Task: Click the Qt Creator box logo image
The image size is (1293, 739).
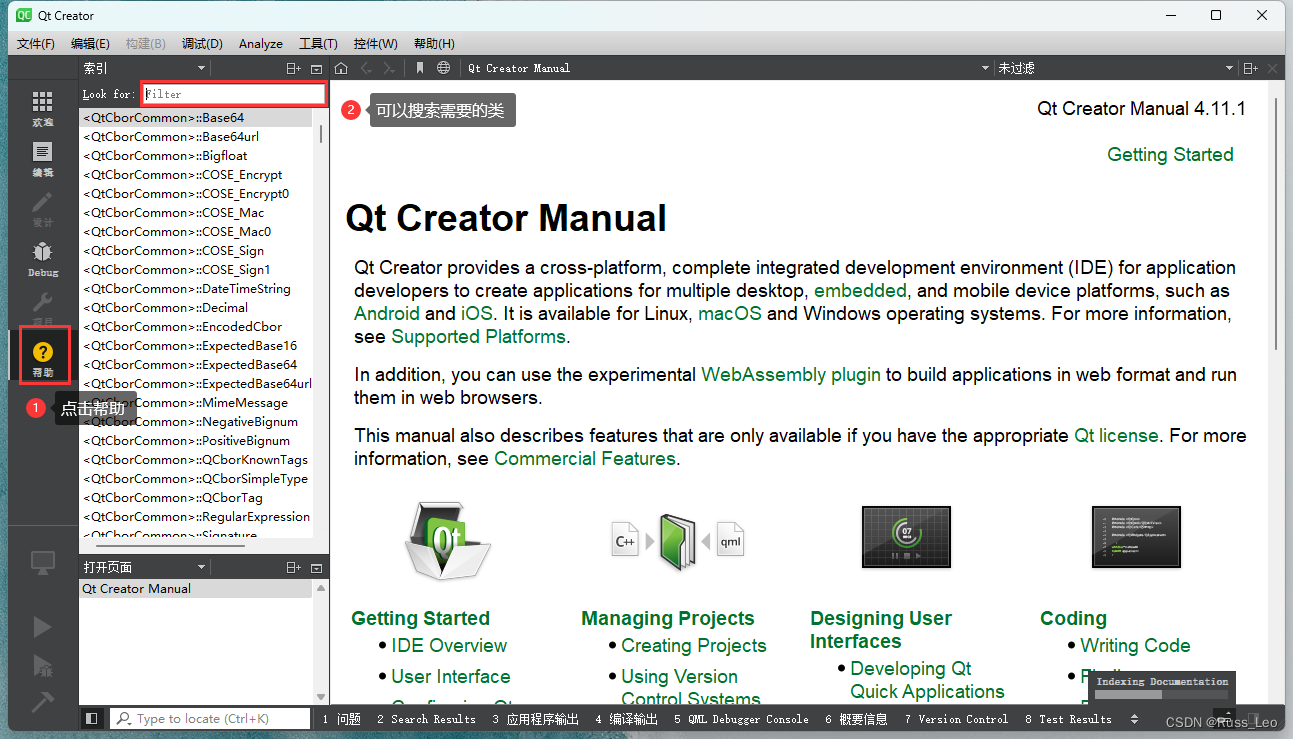Action: point(447,541)
